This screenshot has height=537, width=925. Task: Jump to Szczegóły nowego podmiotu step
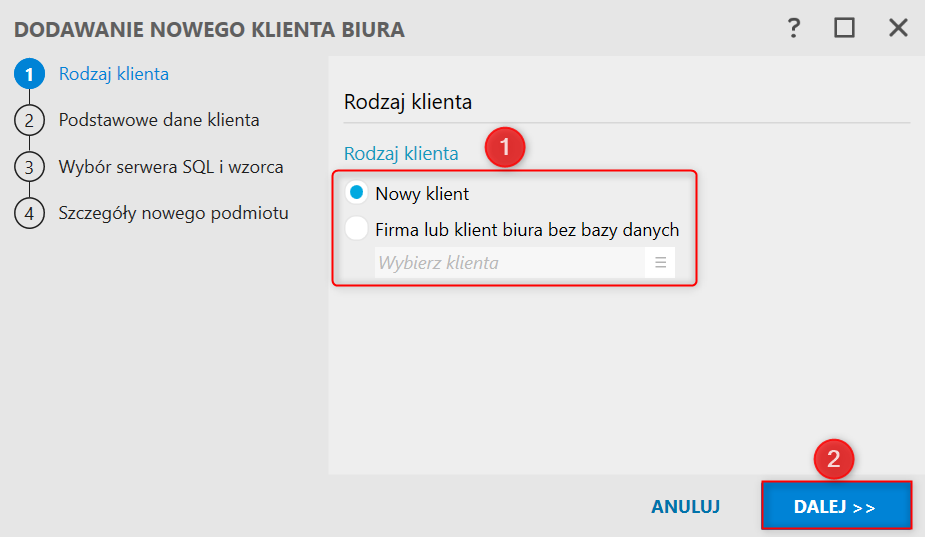[x=174, y=213]
